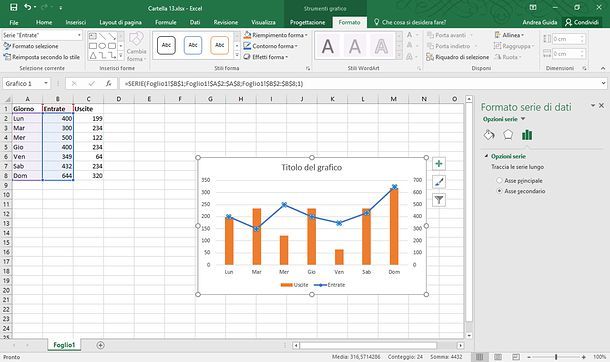Click the vertical scrollbar down arrow
This screenshot has width=610, height=362.
coord(469,335)
